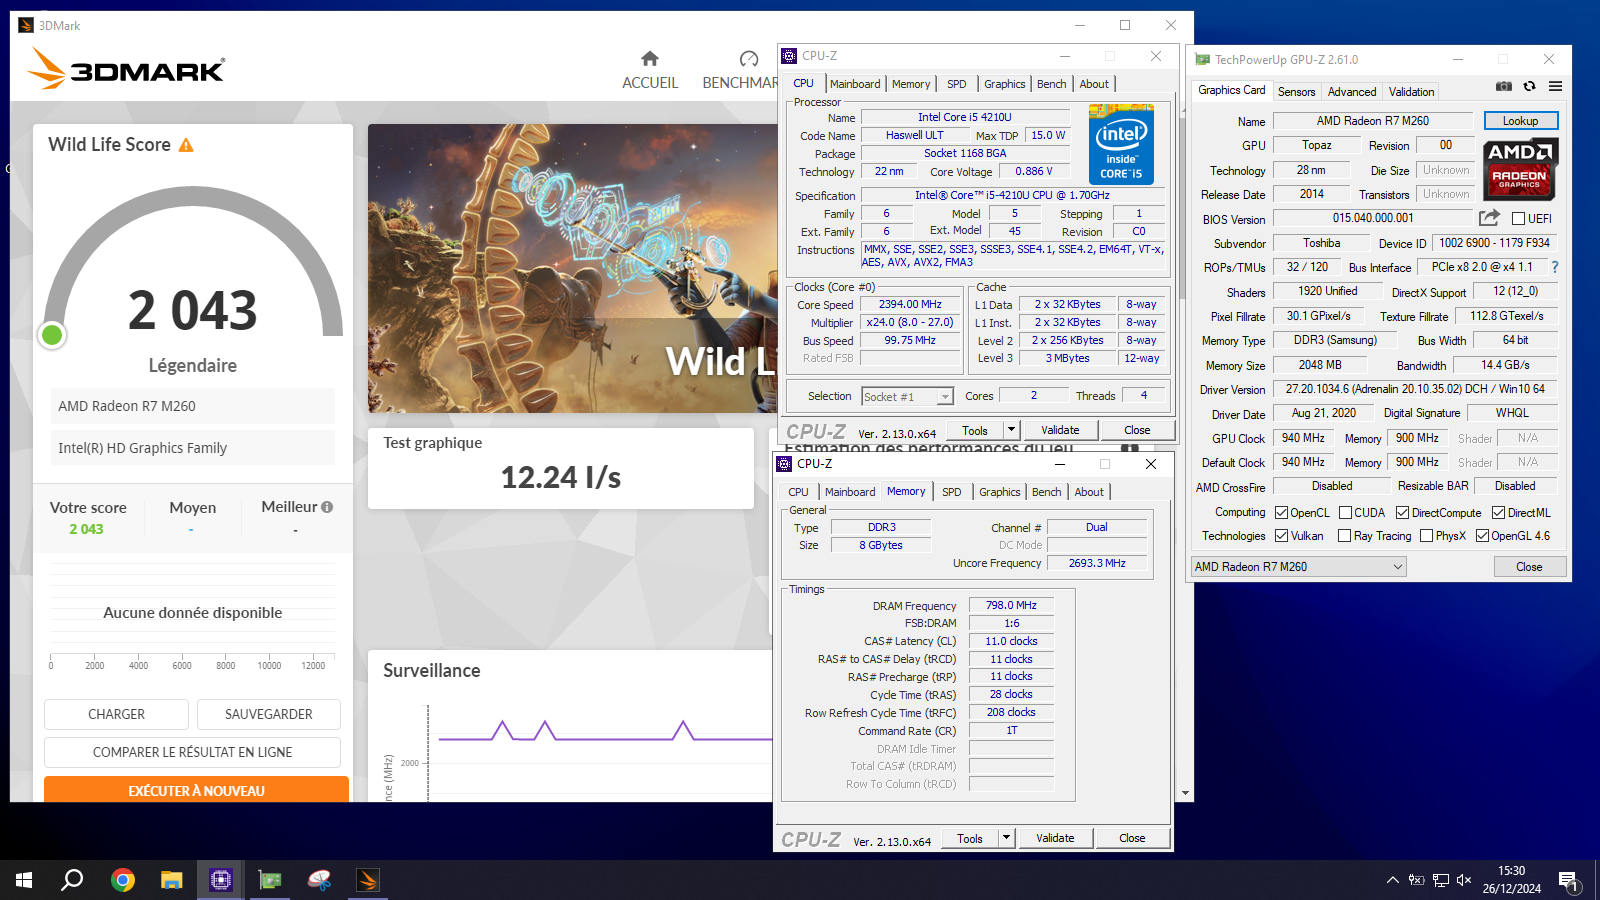Open the Sensors tab in GPU-Z
The height and width of the screenshot is (900, 1600).
pos(1296,92)
